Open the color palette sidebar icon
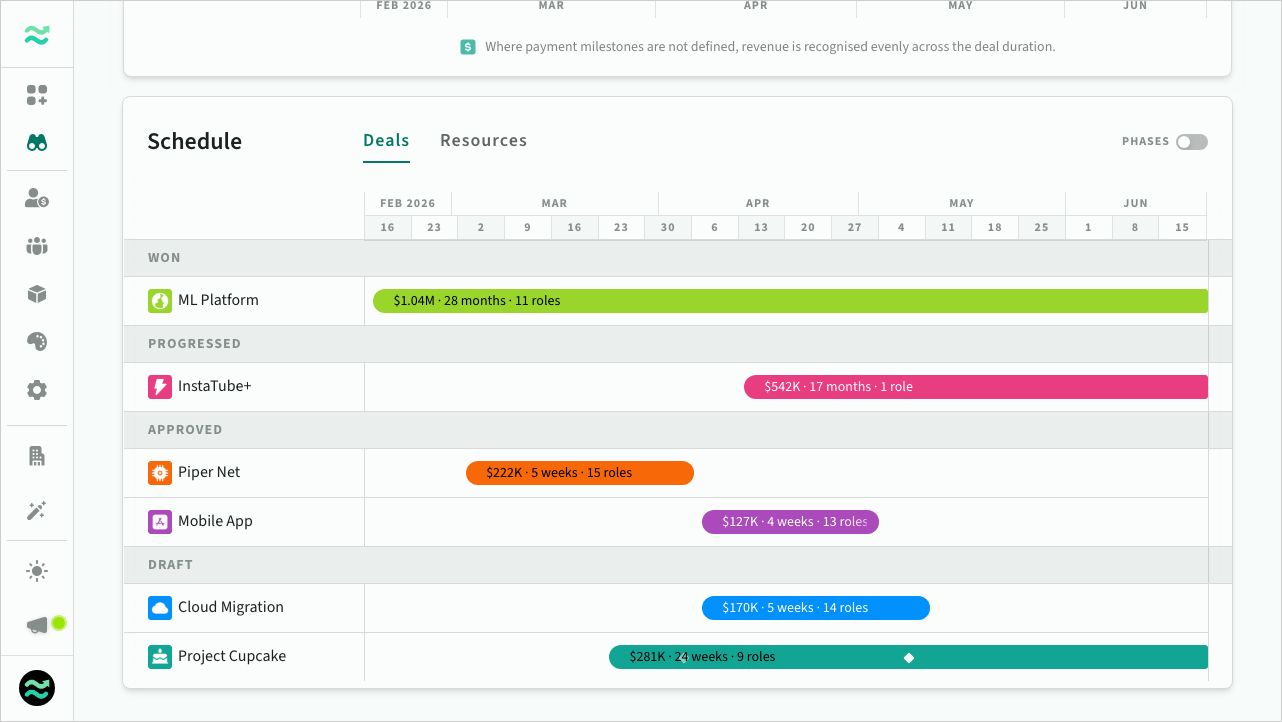Viewport: 1282px width, 722px height. click(x=37, y=342)
